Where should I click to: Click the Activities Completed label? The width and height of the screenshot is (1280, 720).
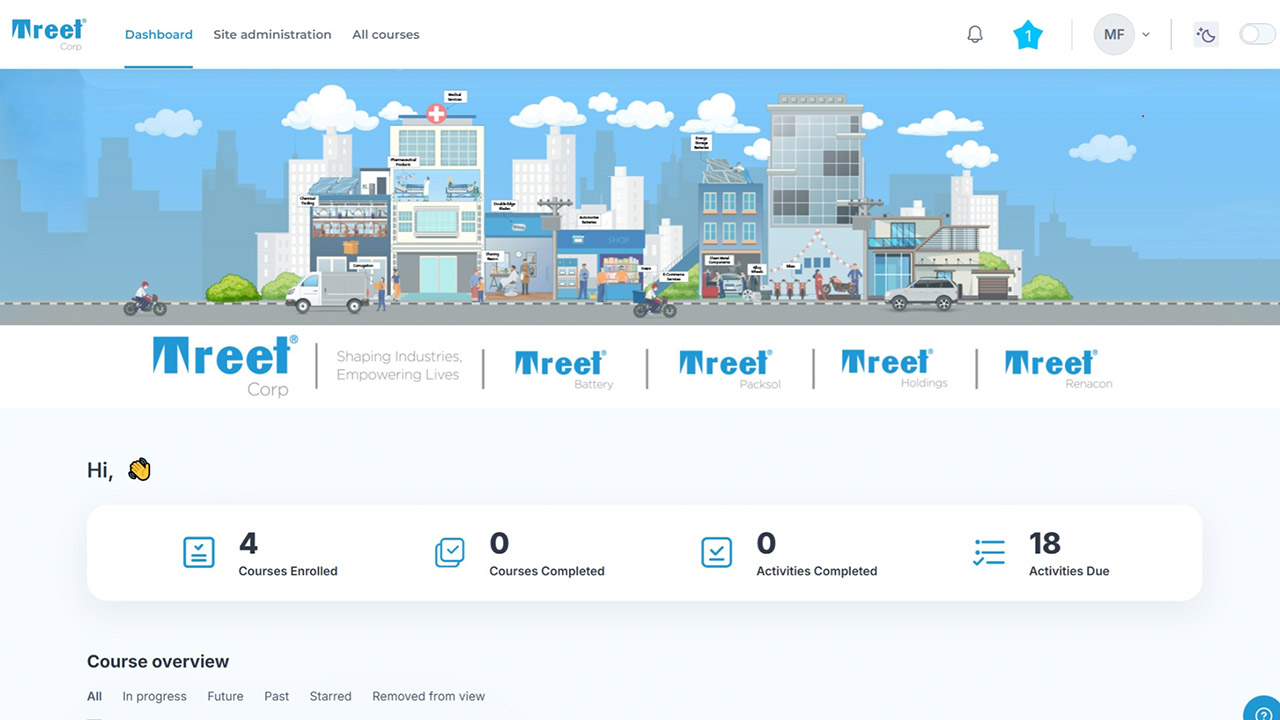pyautogui.click(x=817, y=571)
